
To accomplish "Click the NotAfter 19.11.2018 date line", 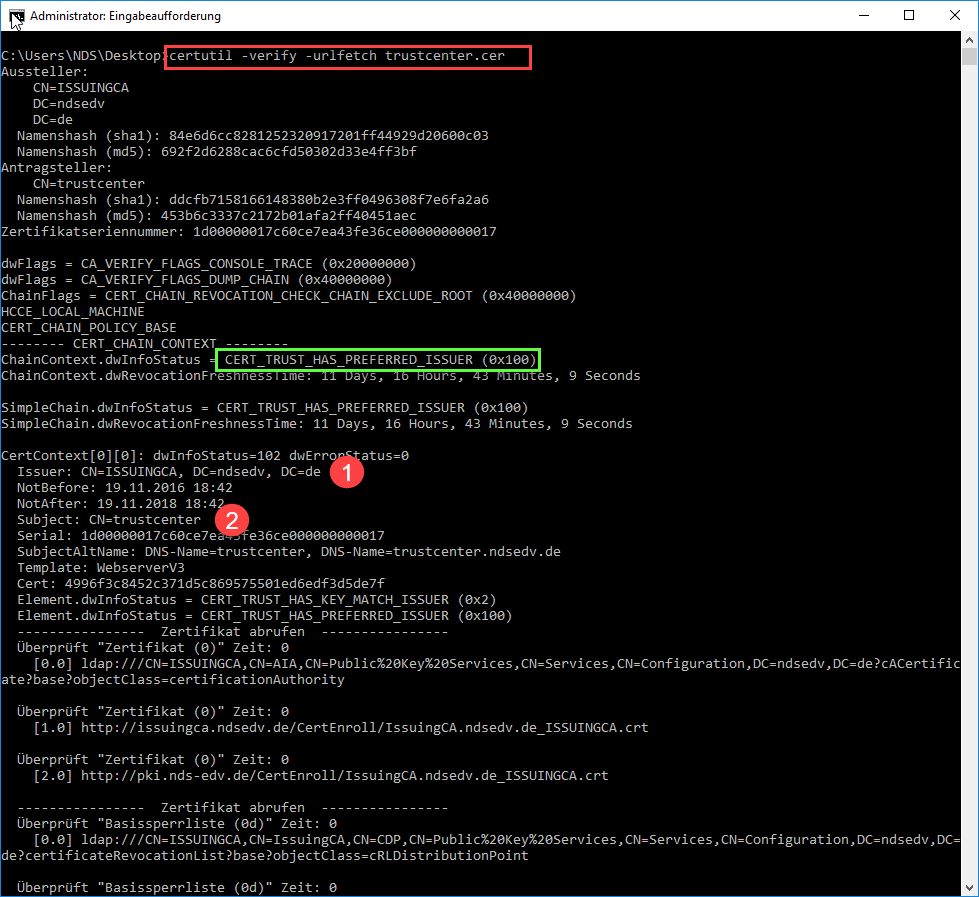I will click(120, 503).
